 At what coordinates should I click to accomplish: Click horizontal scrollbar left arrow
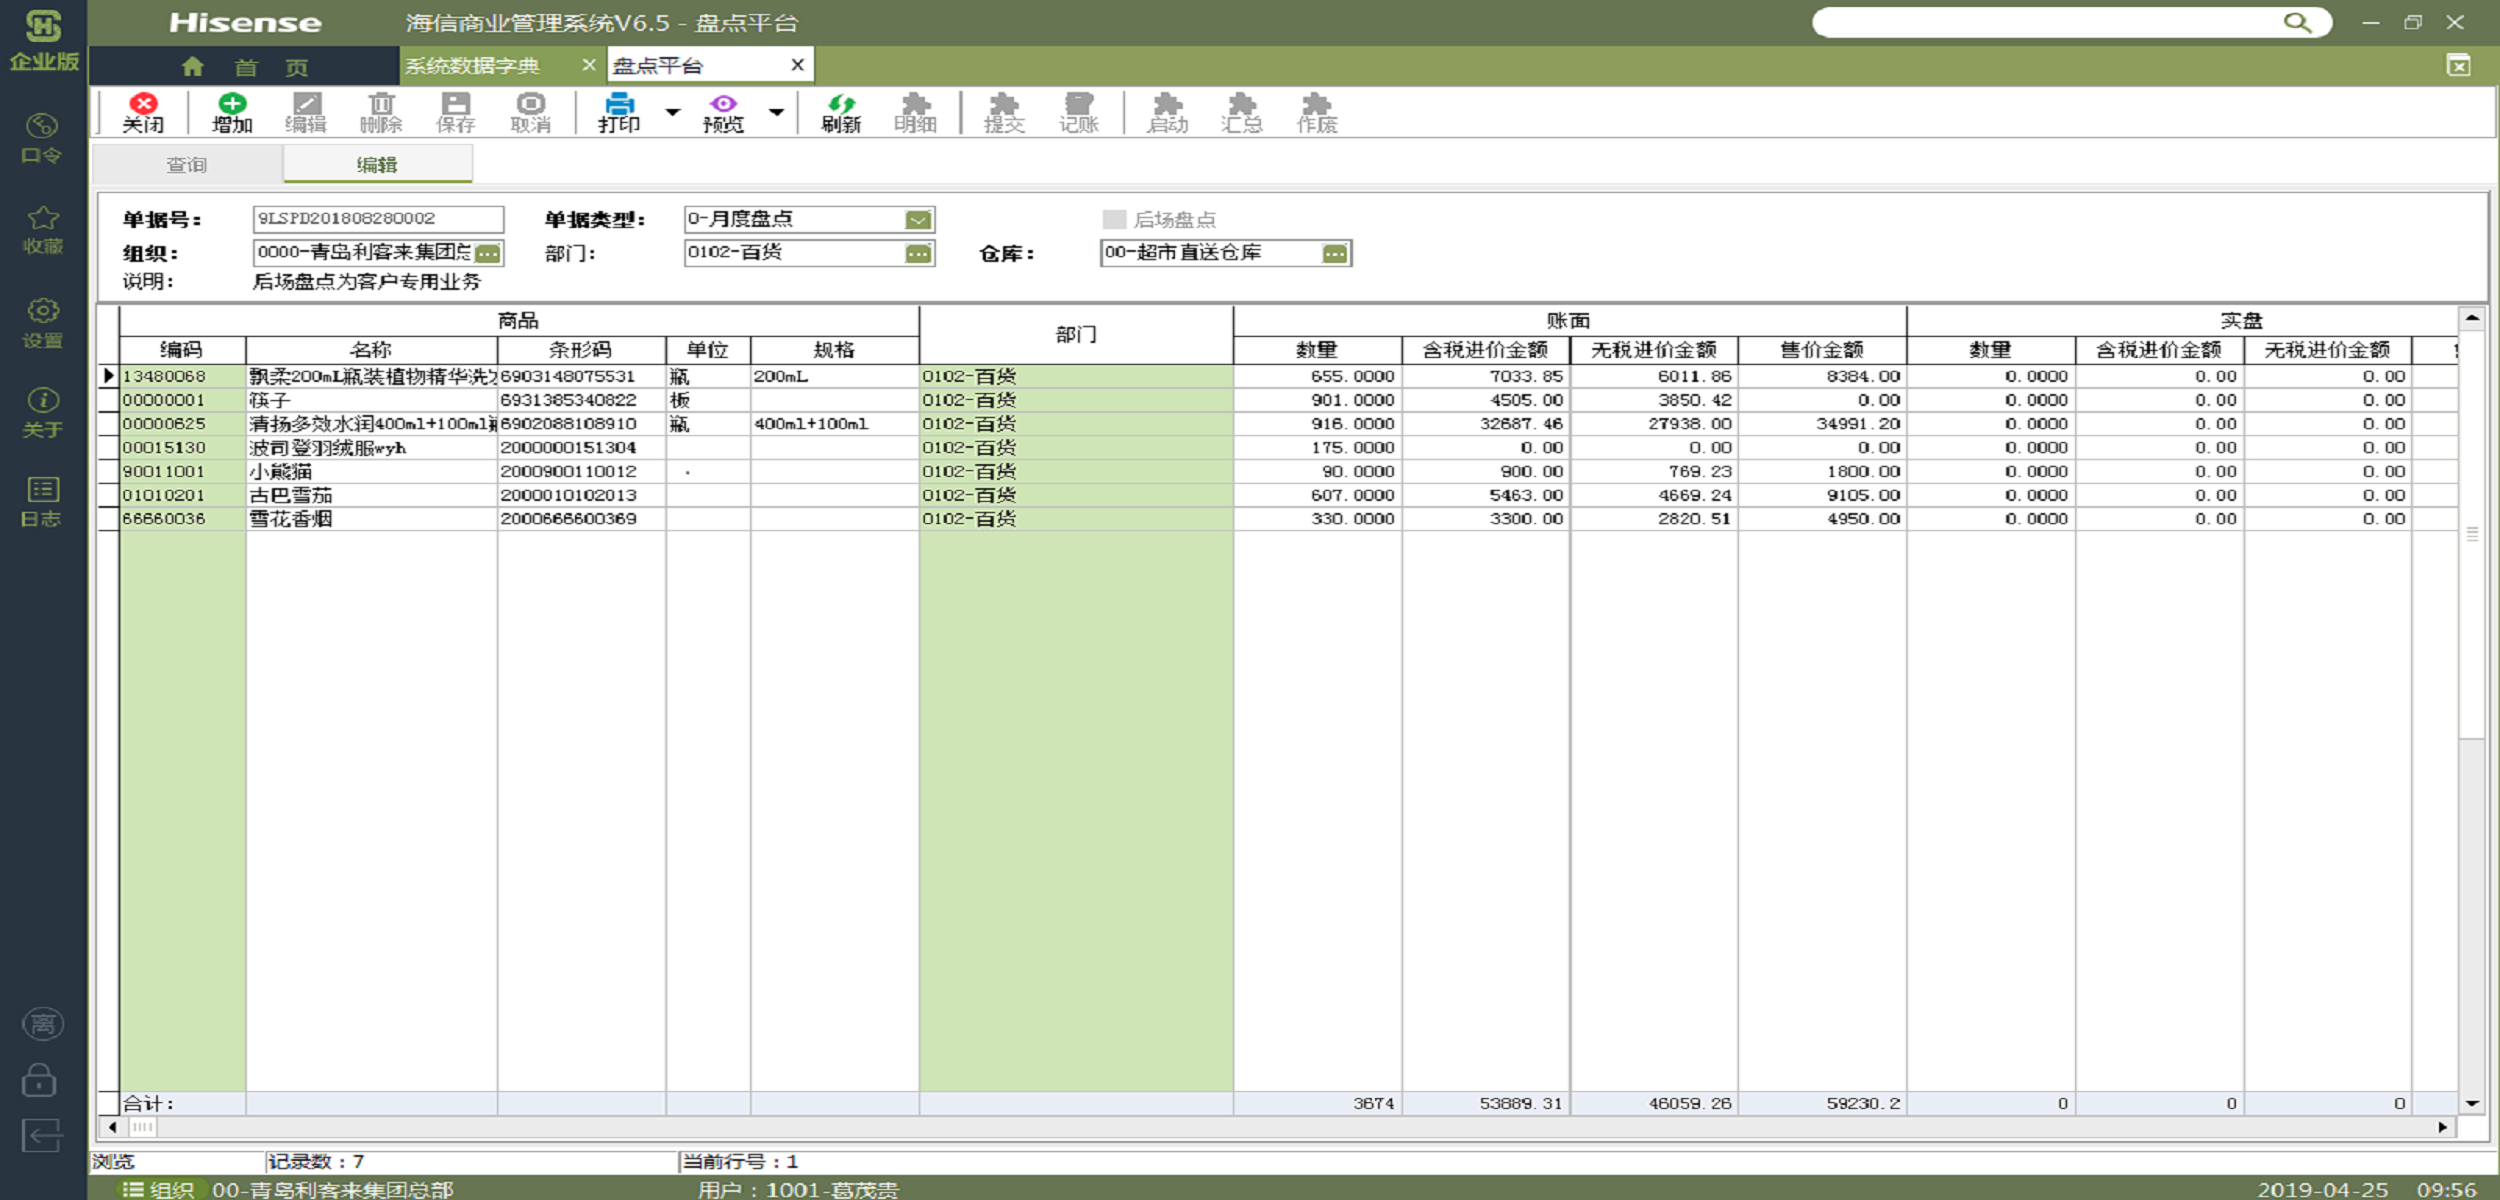(111, 1127)
